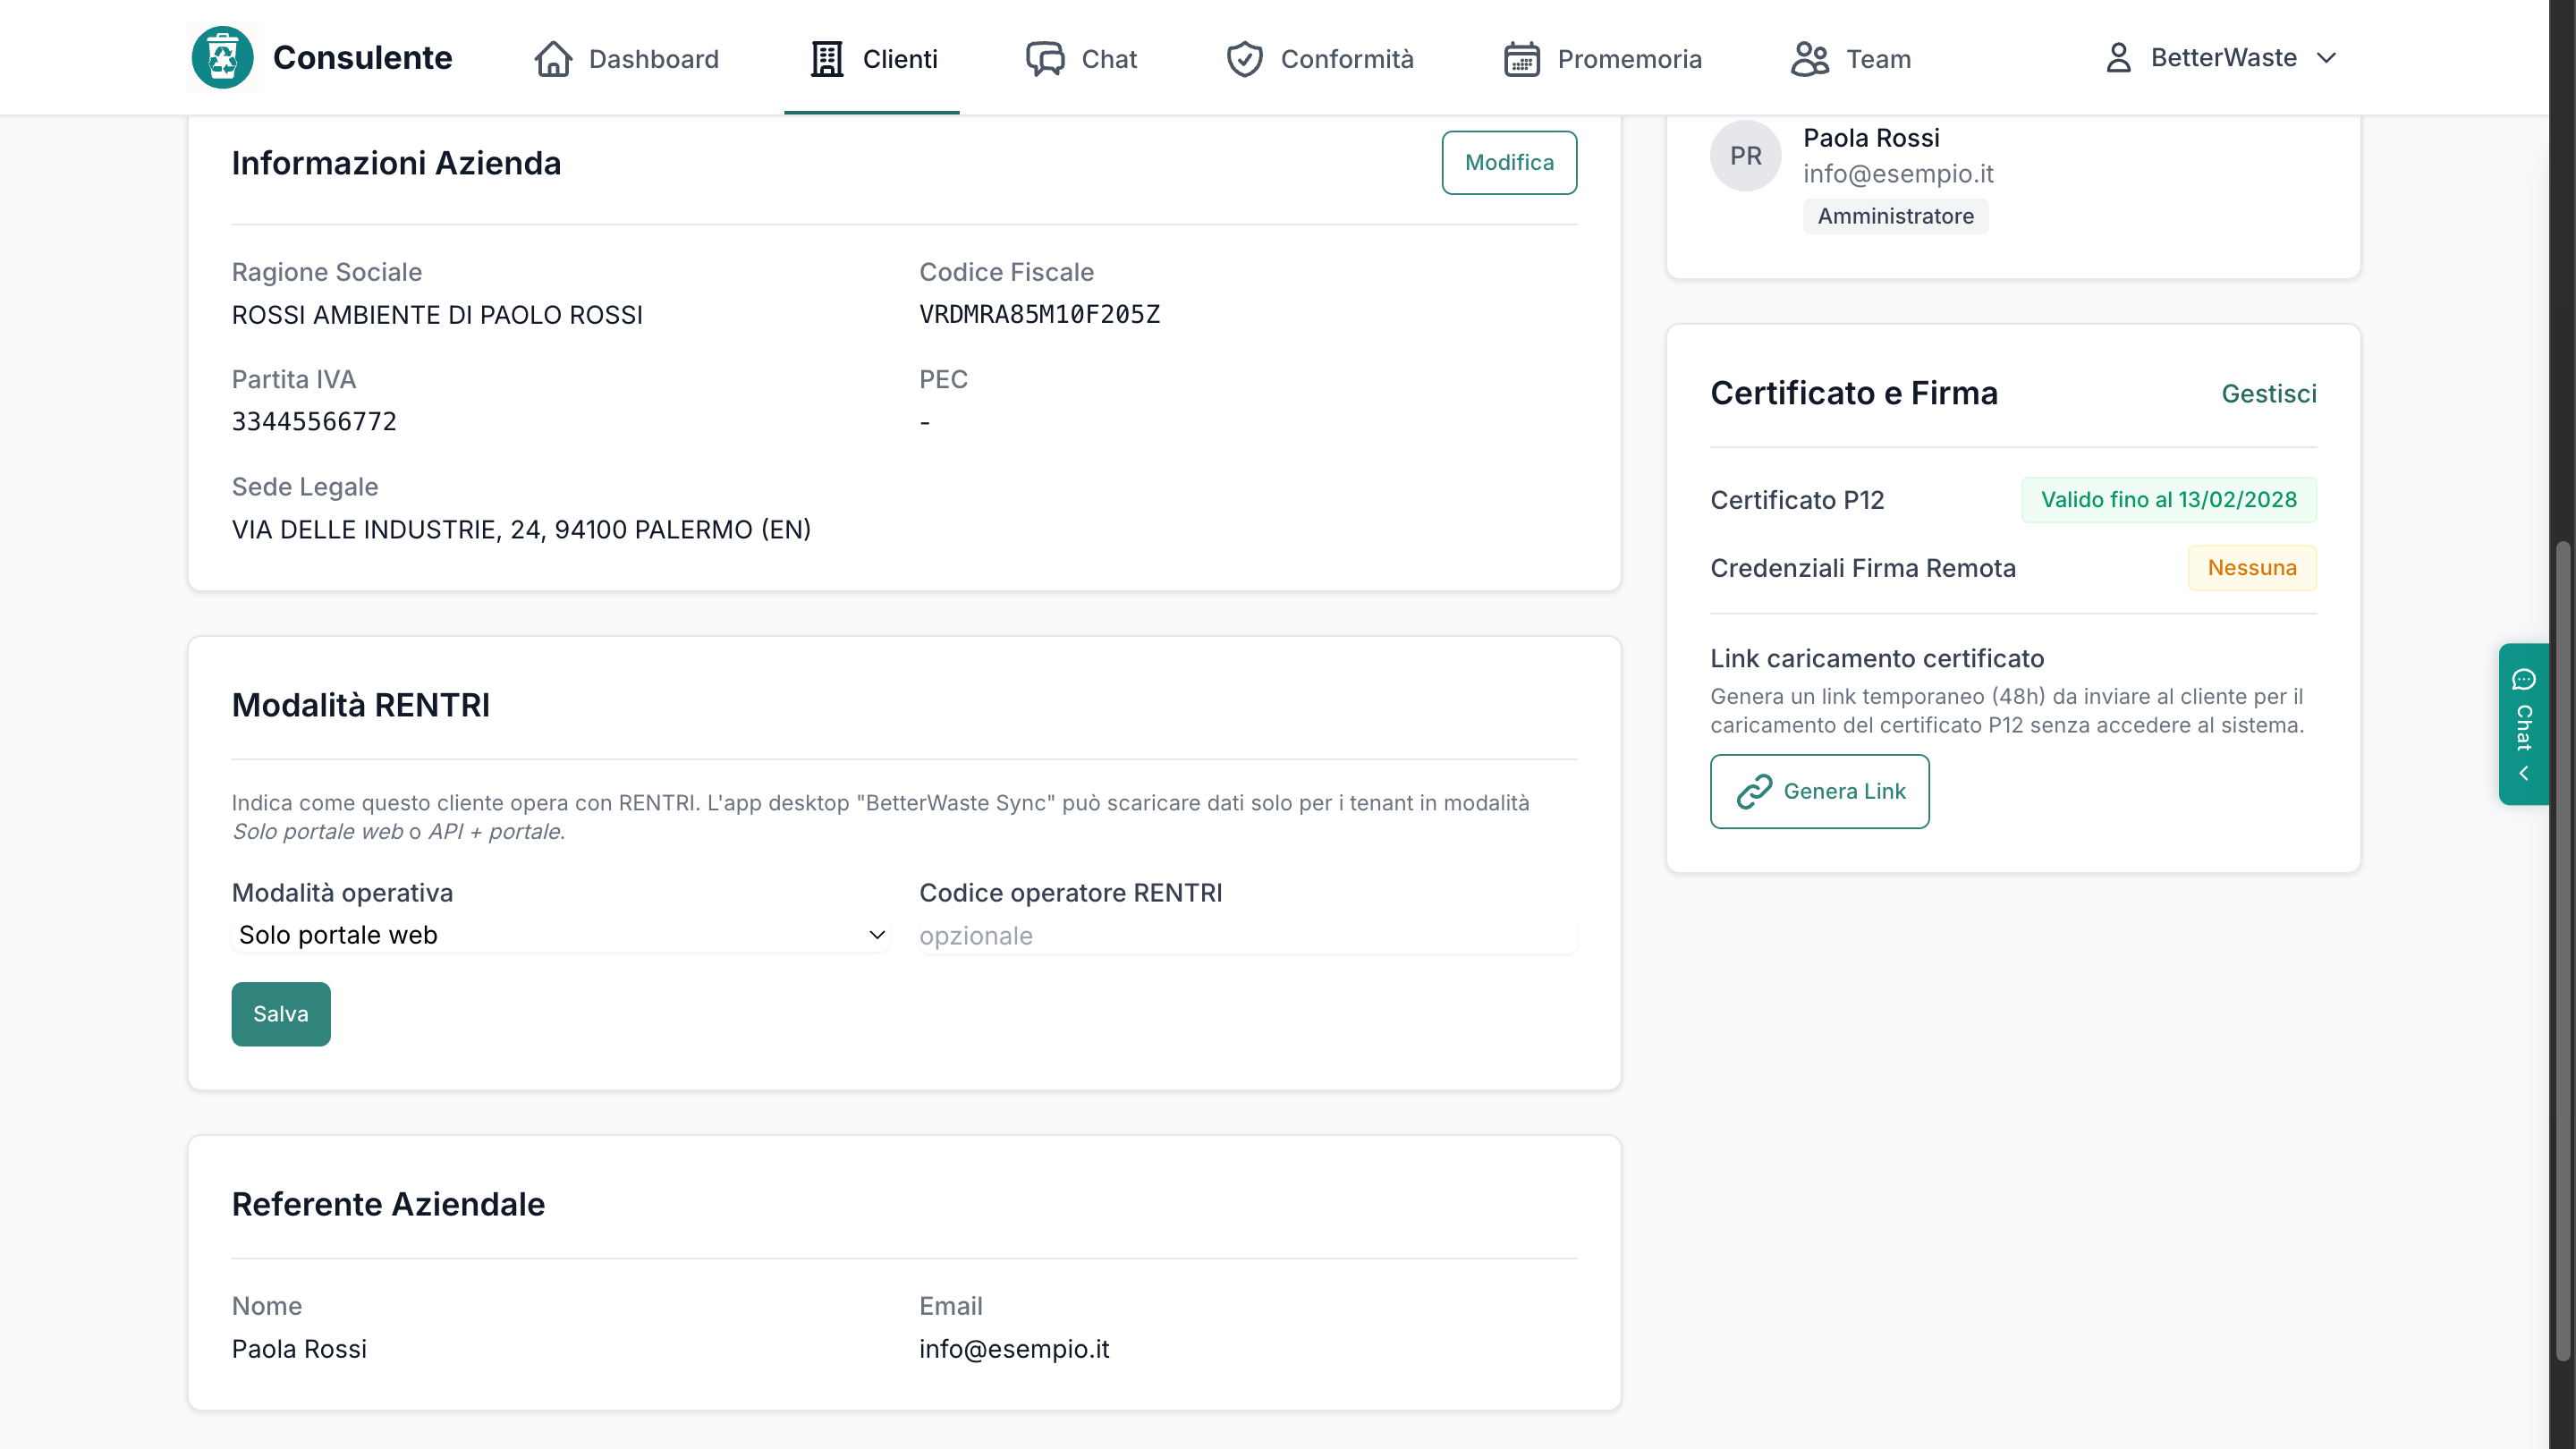This screenshot has width=2576, height=1449.
Task: Click the VIA DELLE INDUSTRIE address
Action: tap(521, 530)
